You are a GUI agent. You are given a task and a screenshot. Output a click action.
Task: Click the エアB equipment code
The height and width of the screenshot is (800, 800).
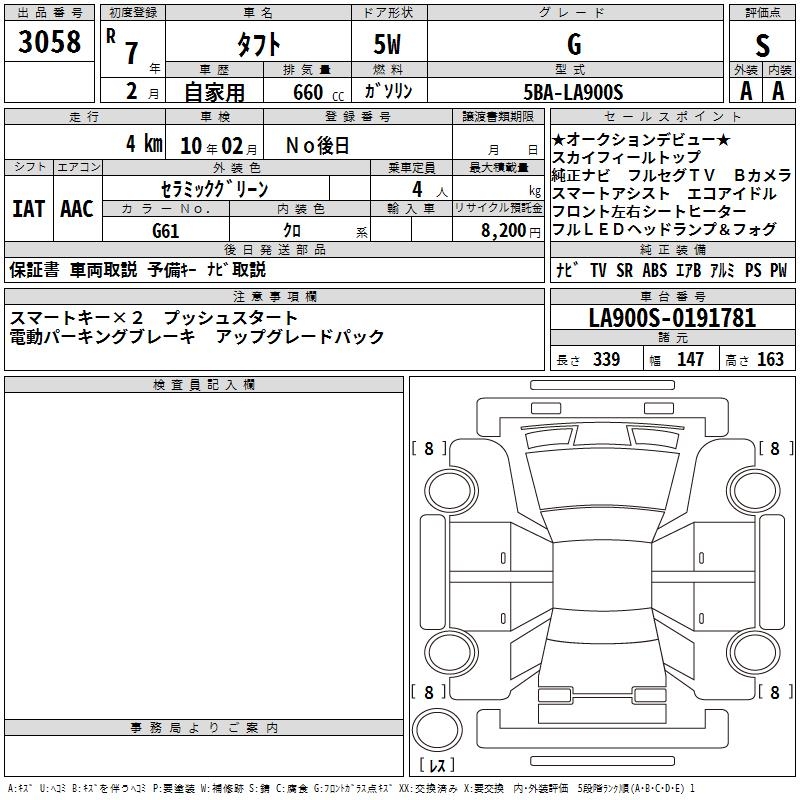coord(688,270)
